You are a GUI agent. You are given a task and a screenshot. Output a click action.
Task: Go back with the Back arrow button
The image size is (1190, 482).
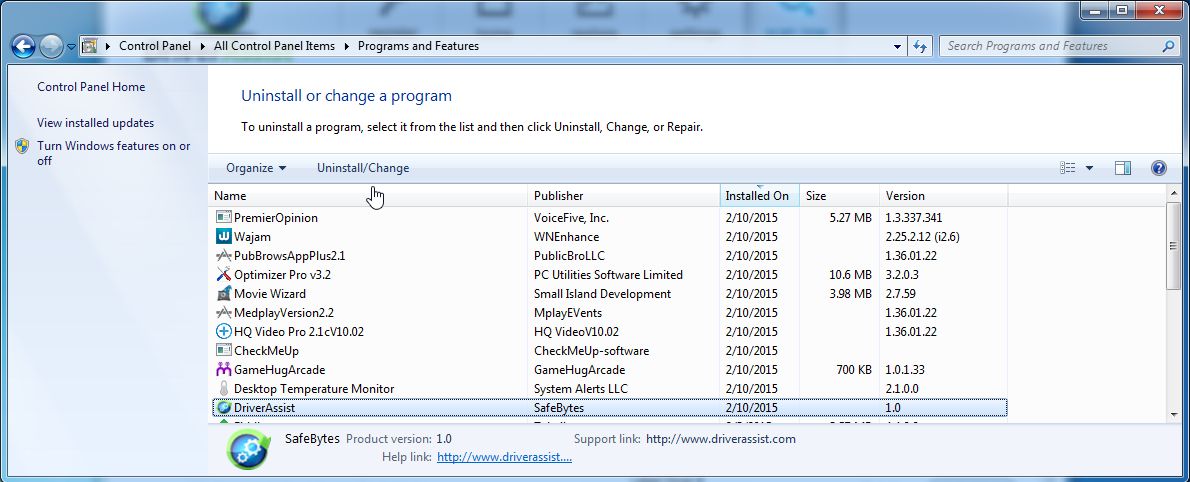tap(24, 46)
